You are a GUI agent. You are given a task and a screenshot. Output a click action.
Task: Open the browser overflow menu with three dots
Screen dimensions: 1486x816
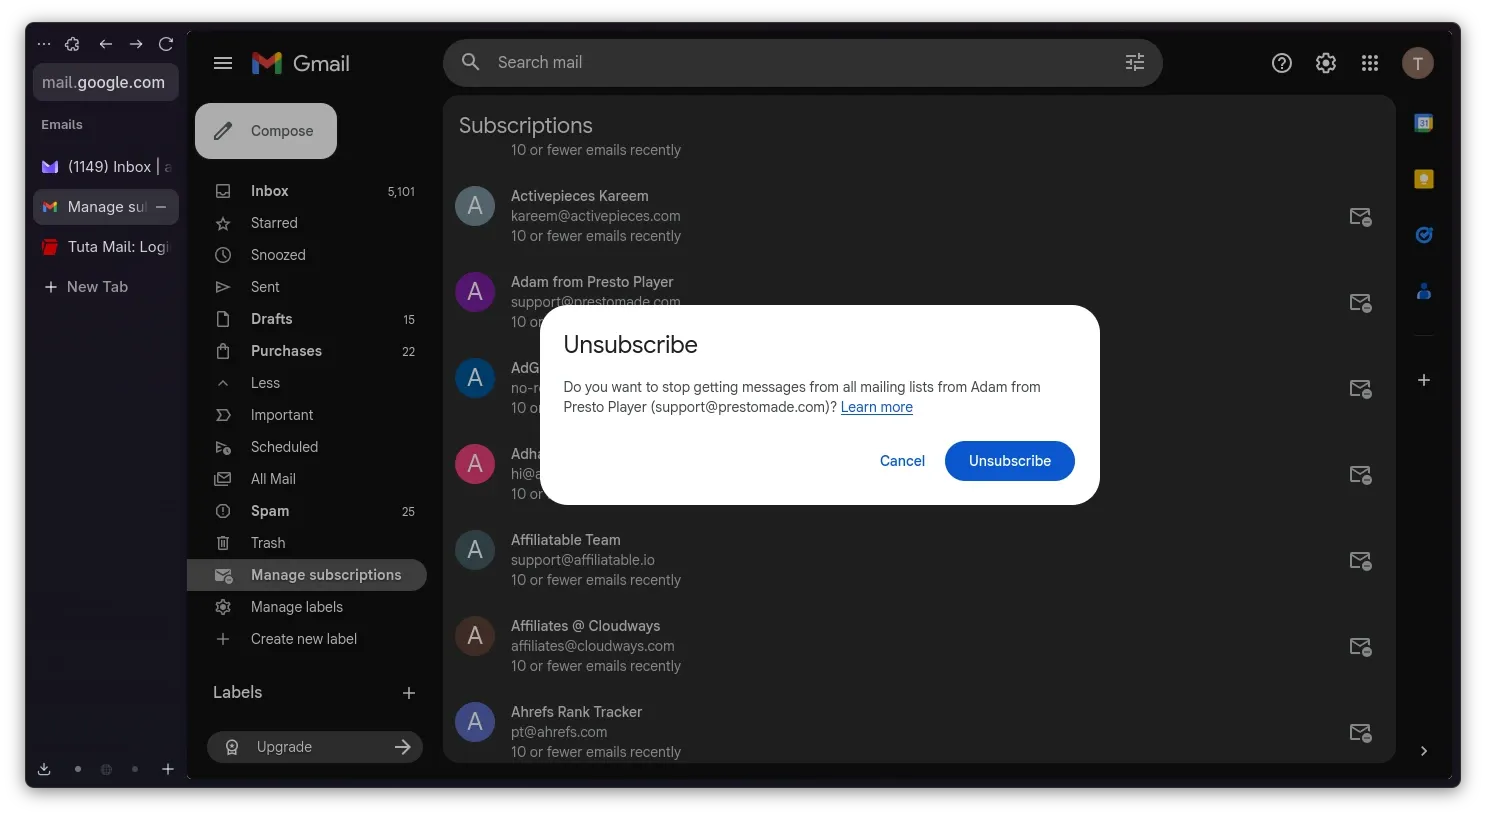[43, 44]
